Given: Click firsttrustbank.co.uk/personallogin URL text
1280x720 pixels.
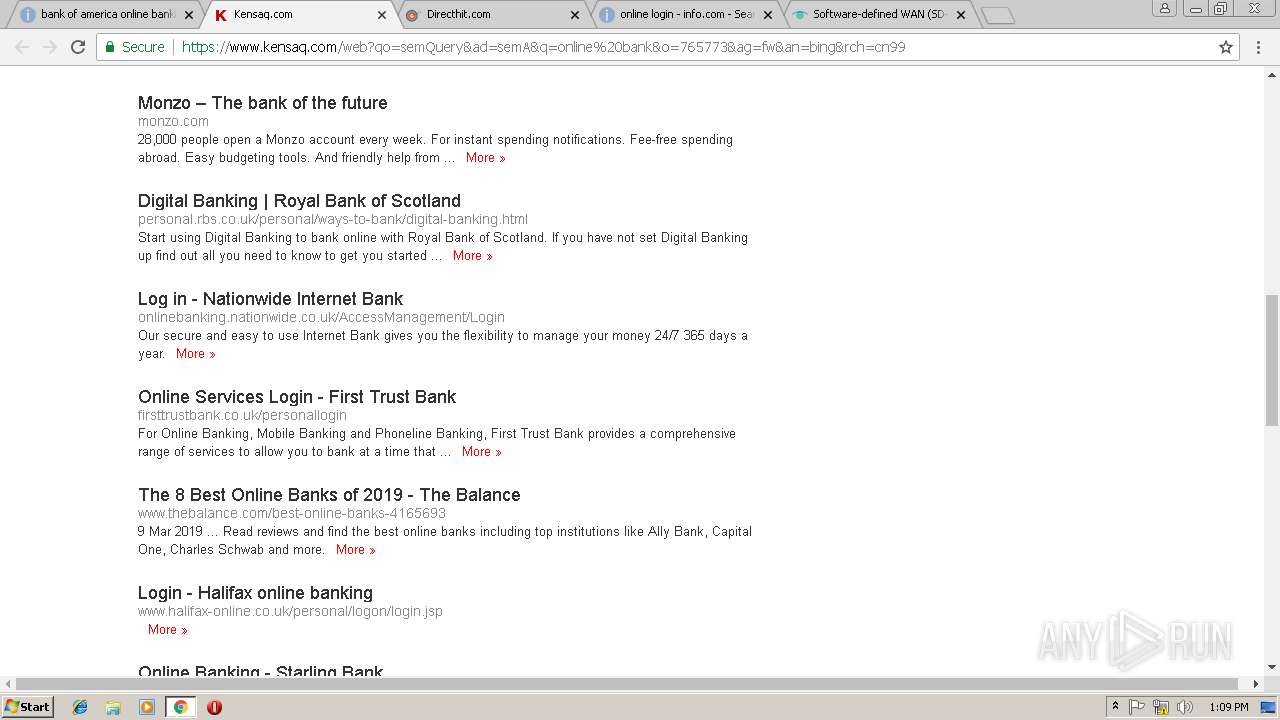Looking at the screenshot, I should (242, 415).
